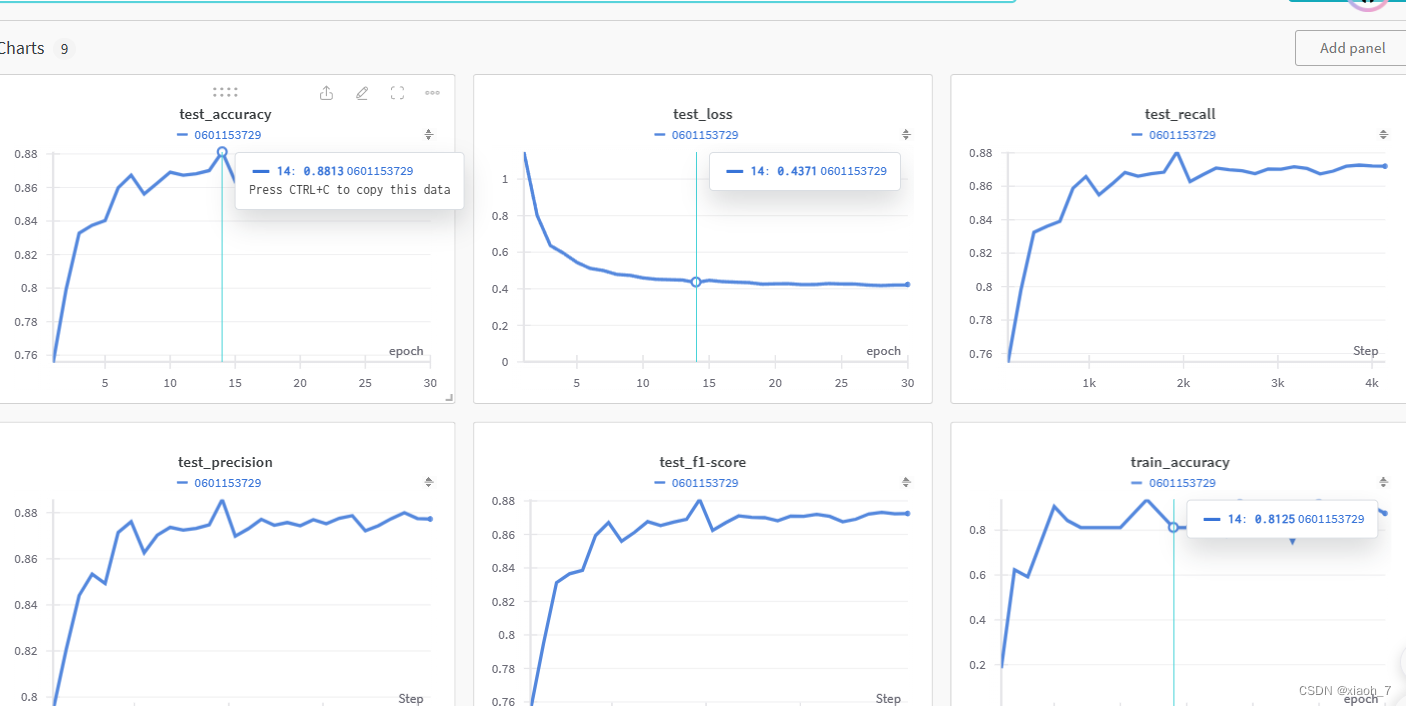Image resolution: width=1406 pixels, height=706 pixels.
Task: Toggle legend arrows in test_accuracy panel
Action: click(x=429, y=135)
